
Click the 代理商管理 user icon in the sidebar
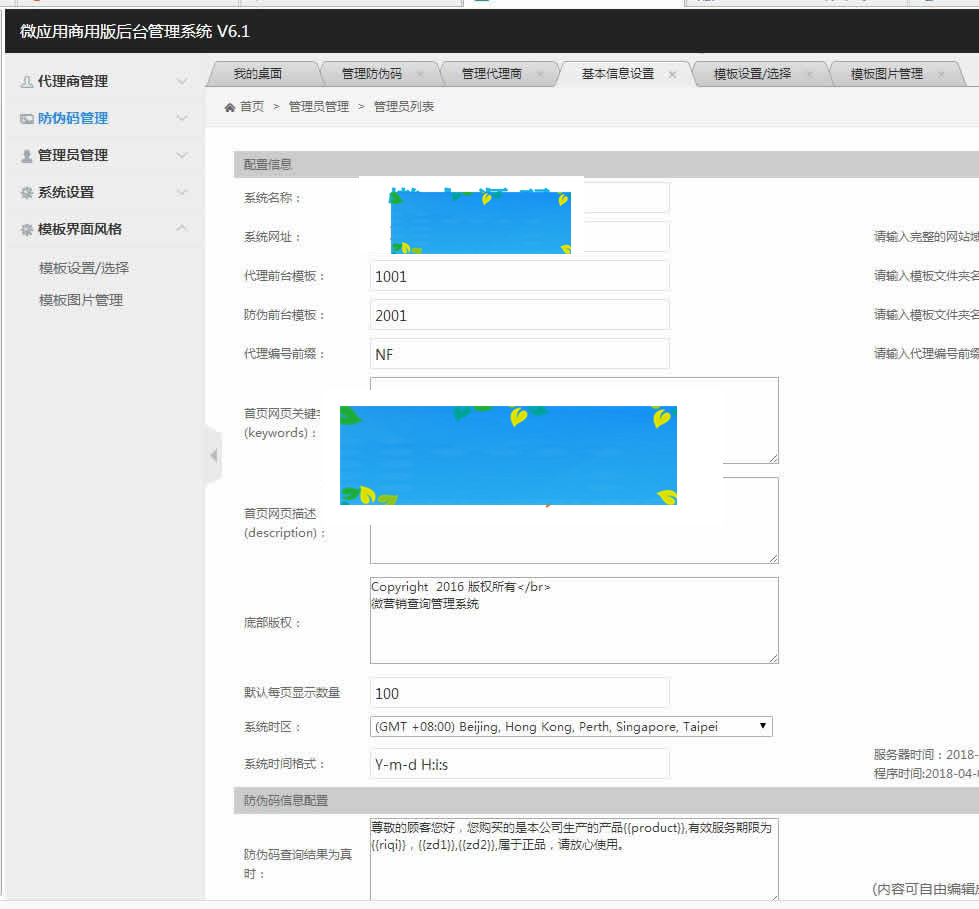[x=25, y=82]
